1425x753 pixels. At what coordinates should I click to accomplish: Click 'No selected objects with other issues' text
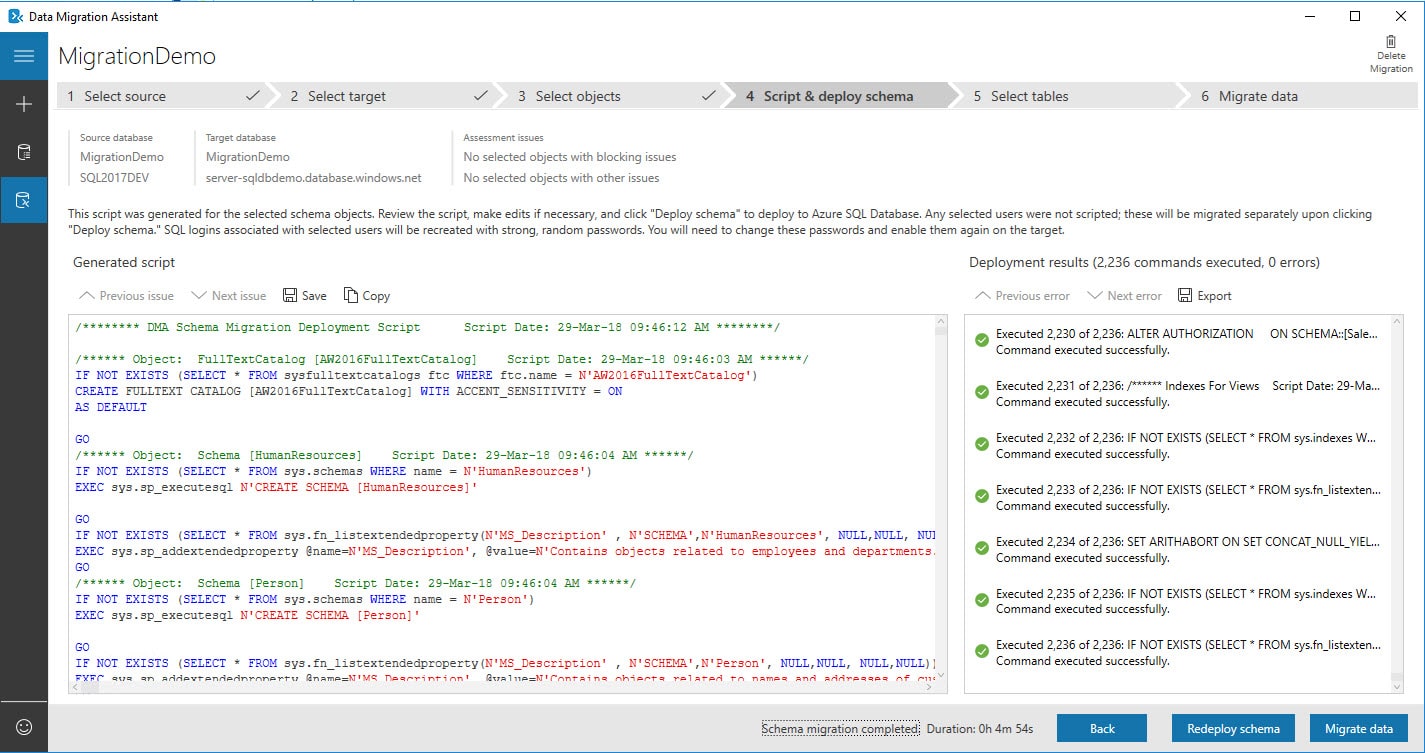pos(561,178)
